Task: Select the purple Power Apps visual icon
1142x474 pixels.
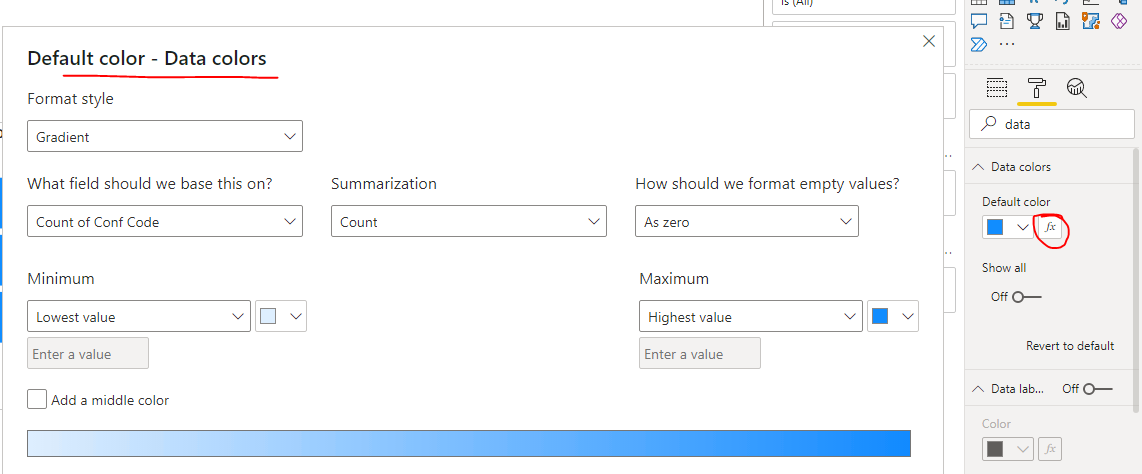Action: point(1119,21)
